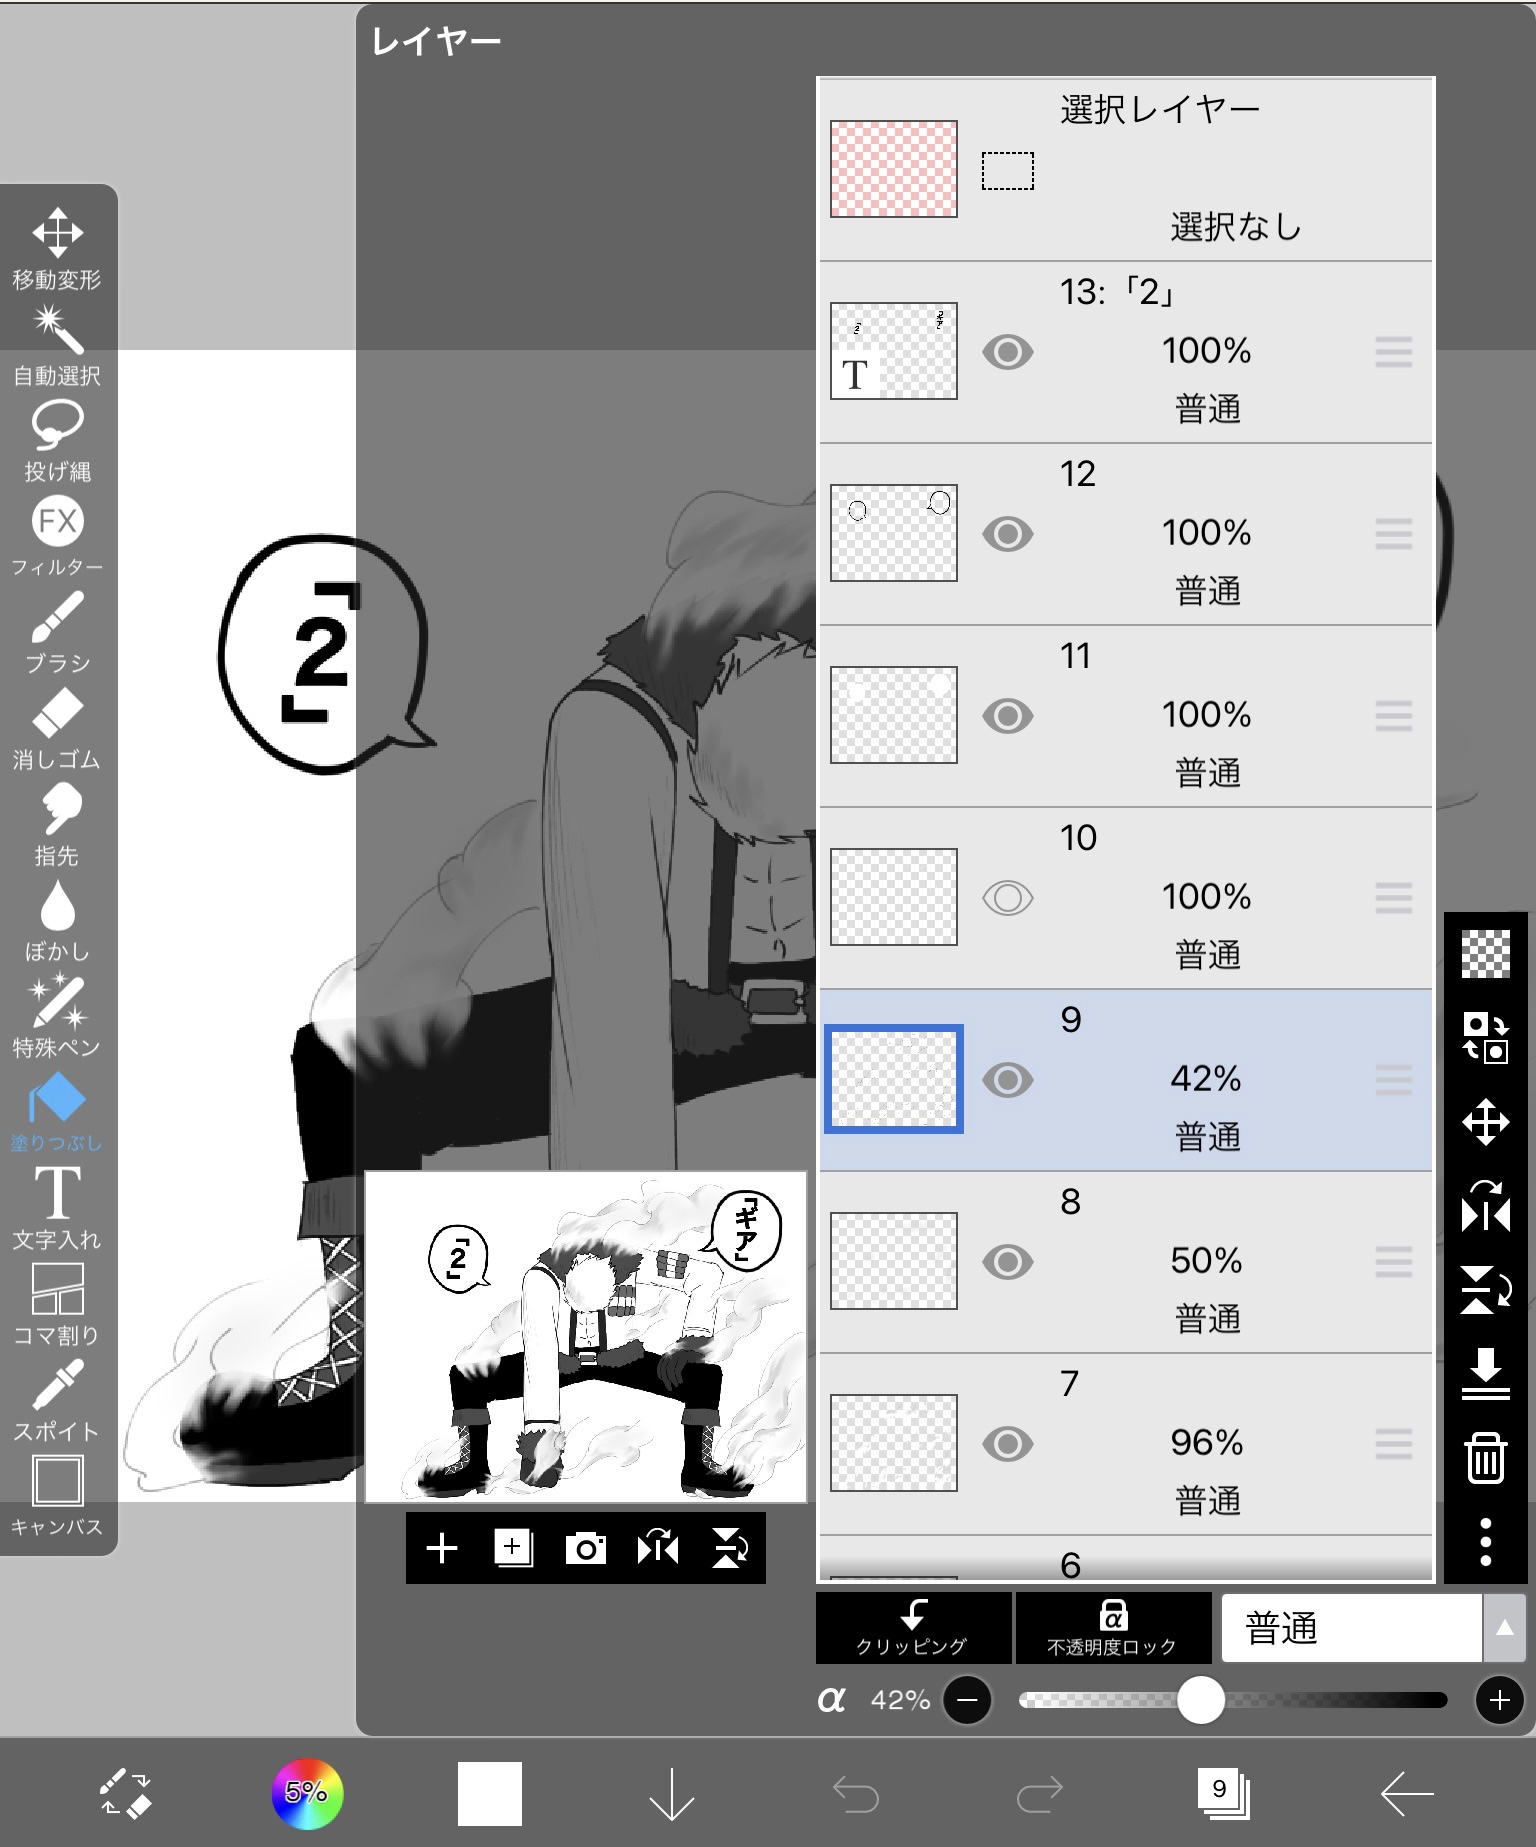The height and width of the screenshot is (1847, 1536).
Task: Tap the checkerboard clear layer icon
Action: click(1486, 953)
